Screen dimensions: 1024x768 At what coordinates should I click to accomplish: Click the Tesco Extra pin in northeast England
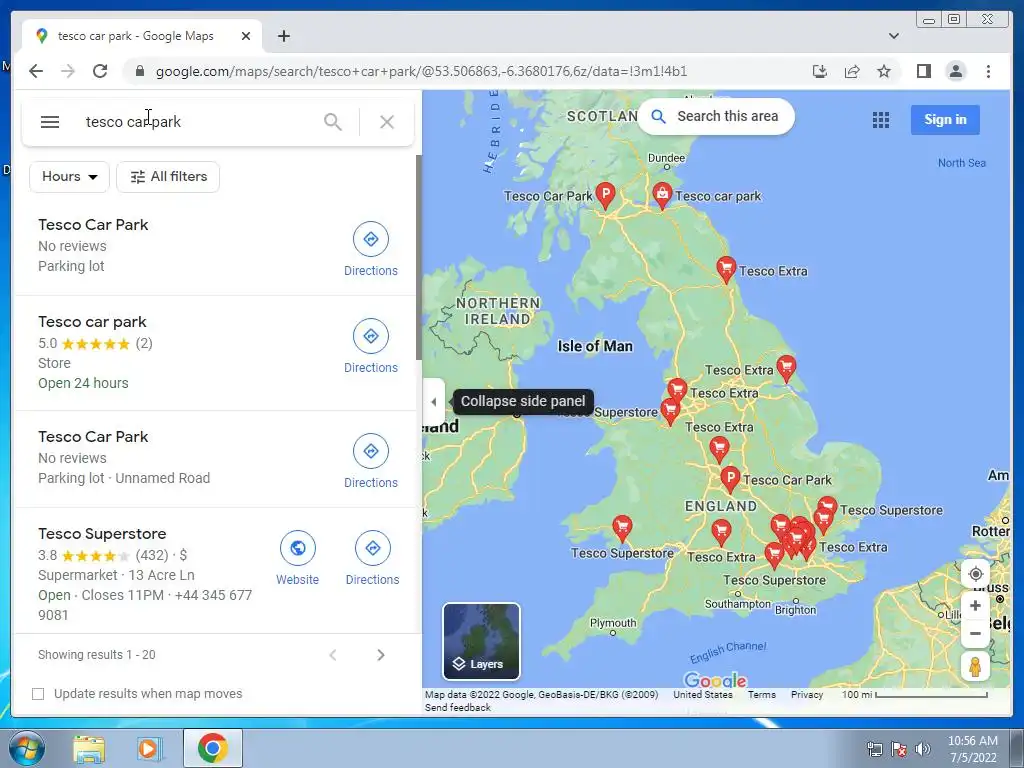[x=726, y=268]
